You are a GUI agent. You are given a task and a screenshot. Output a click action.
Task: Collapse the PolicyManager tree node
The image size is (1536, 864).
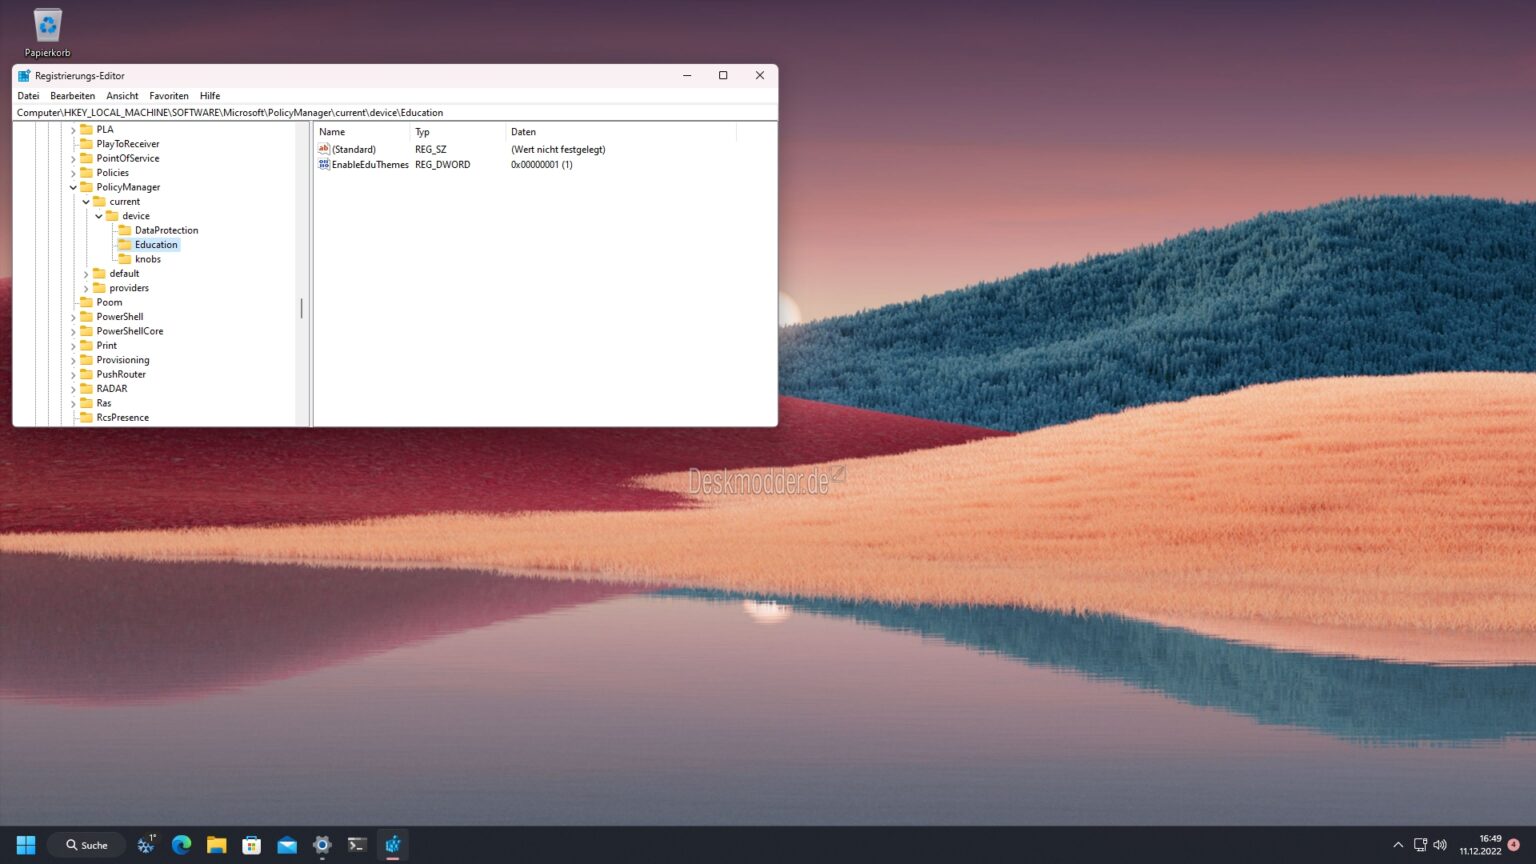tap(72, 187)
